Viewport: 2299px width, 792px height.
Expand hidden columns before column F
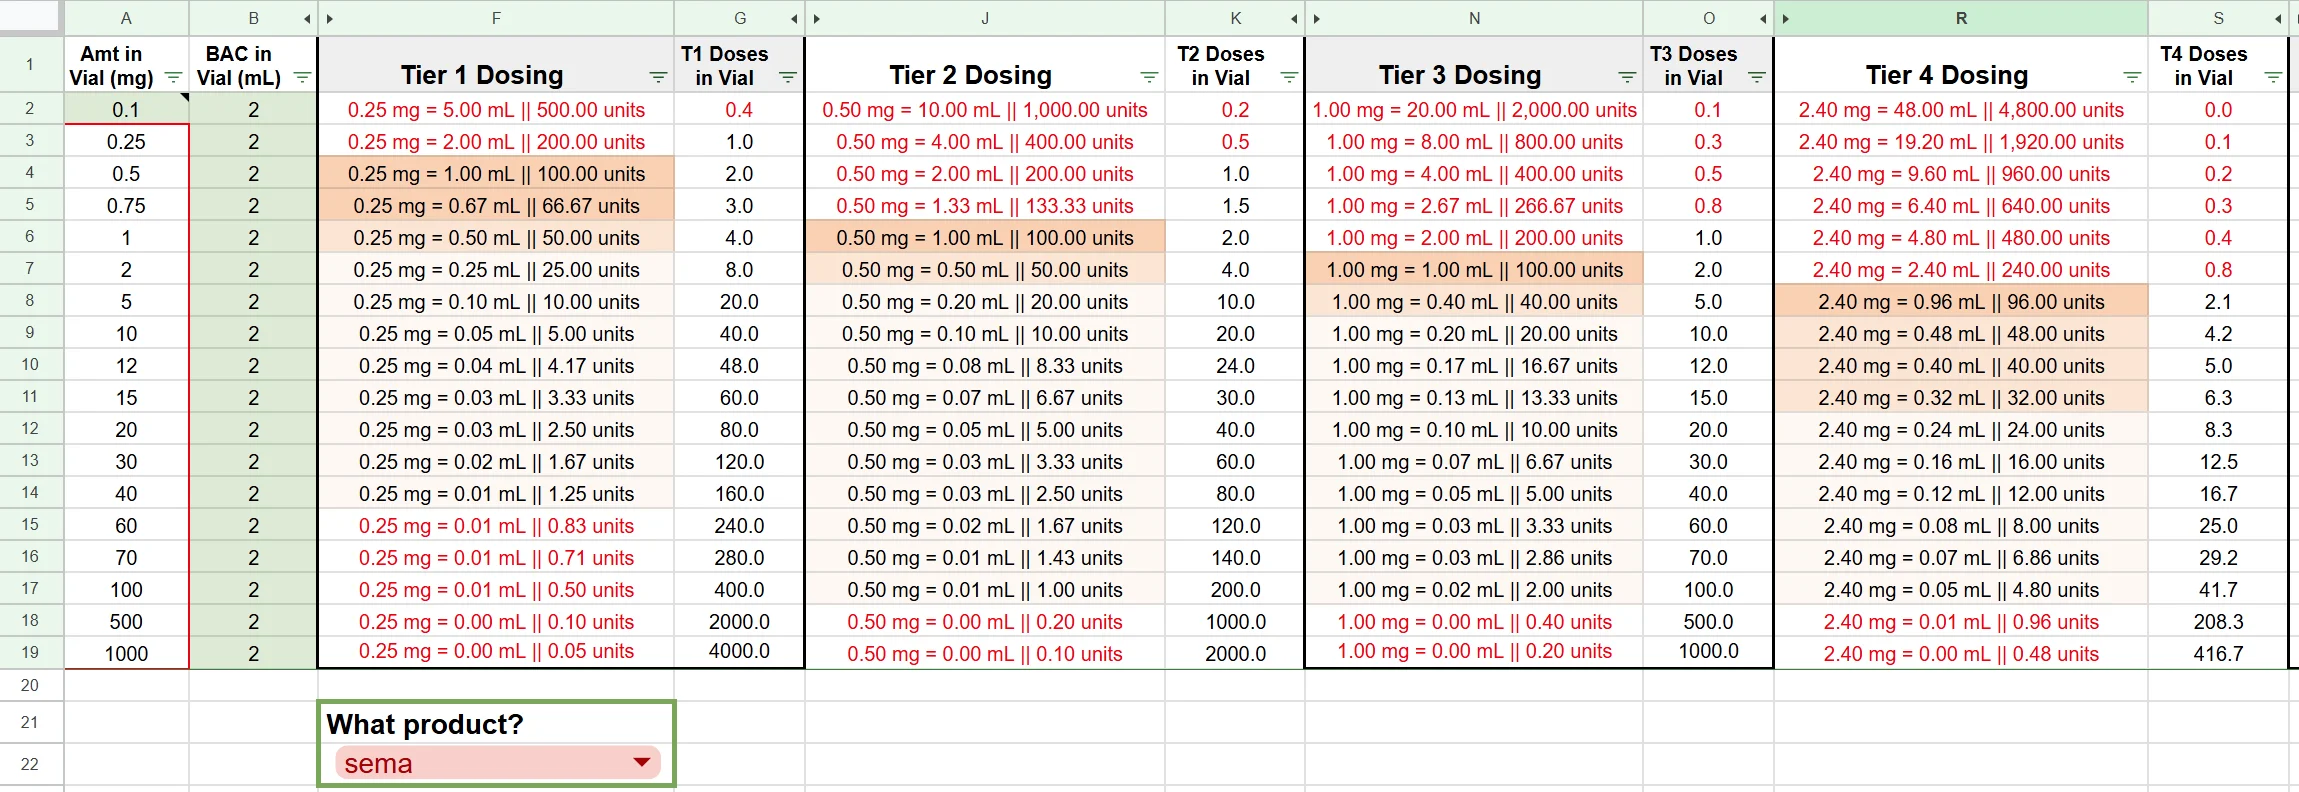(x=330, y=18)
